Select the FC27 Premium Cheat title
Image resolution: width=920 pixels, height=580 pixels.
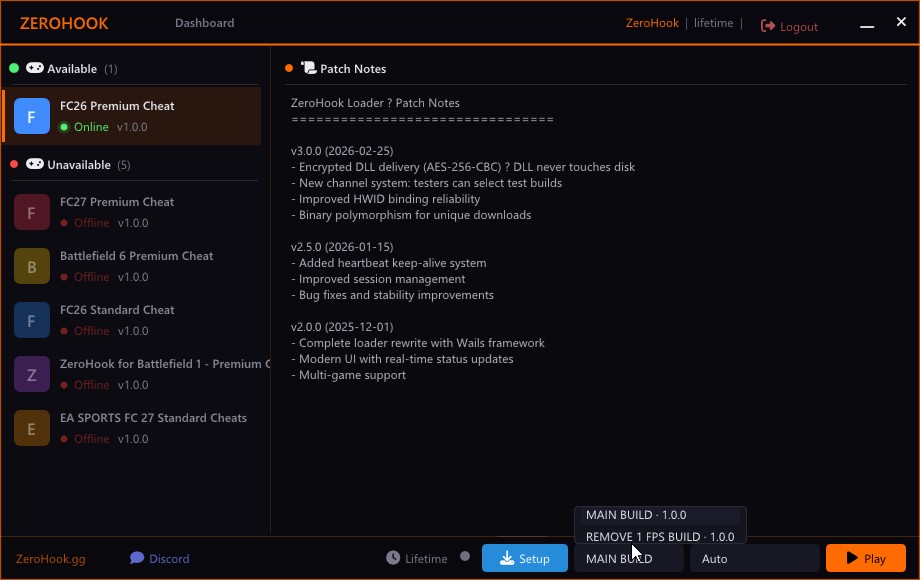(117, 202)
